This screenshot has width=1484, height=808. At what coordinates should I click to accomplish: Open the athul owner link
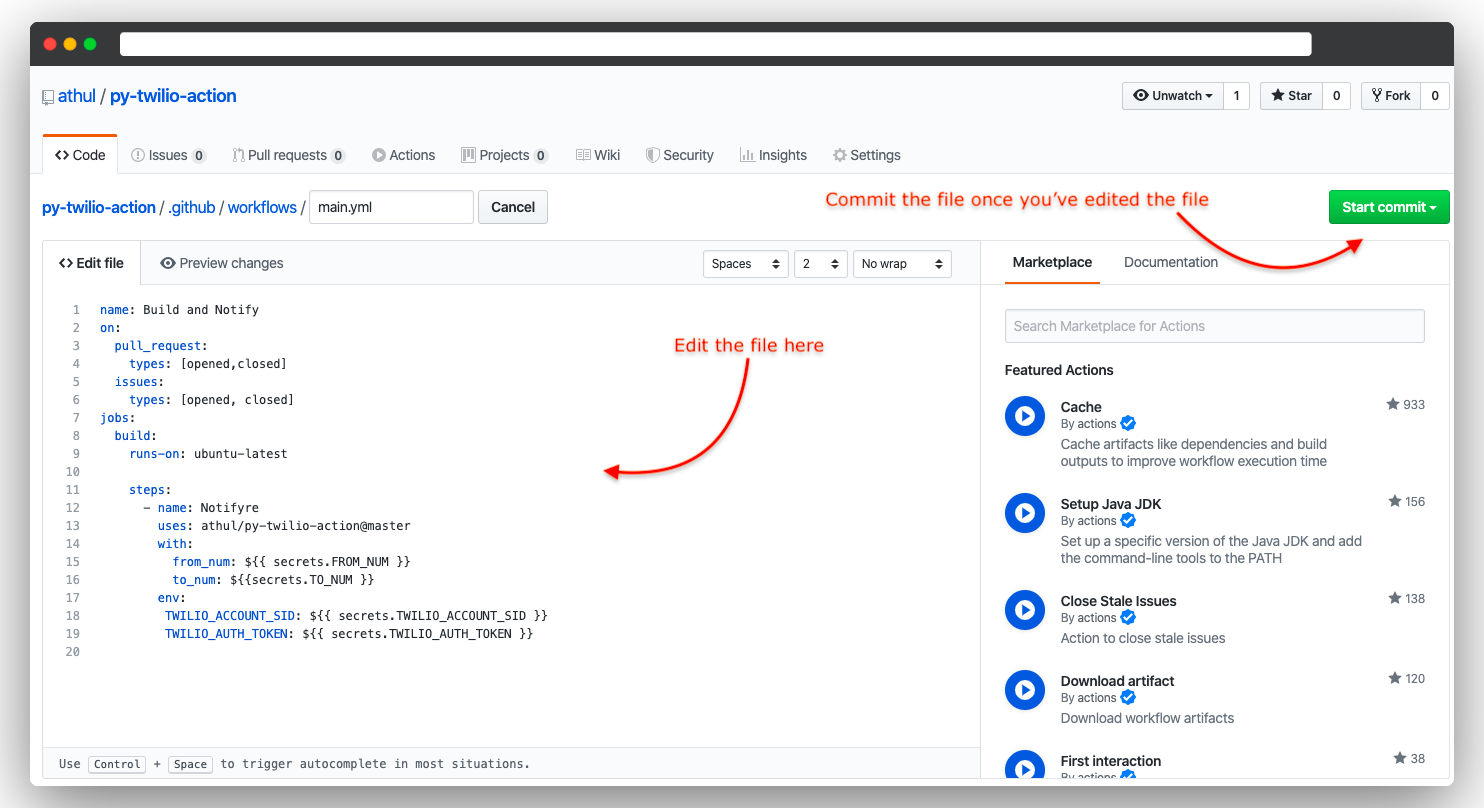coord(77,96)
